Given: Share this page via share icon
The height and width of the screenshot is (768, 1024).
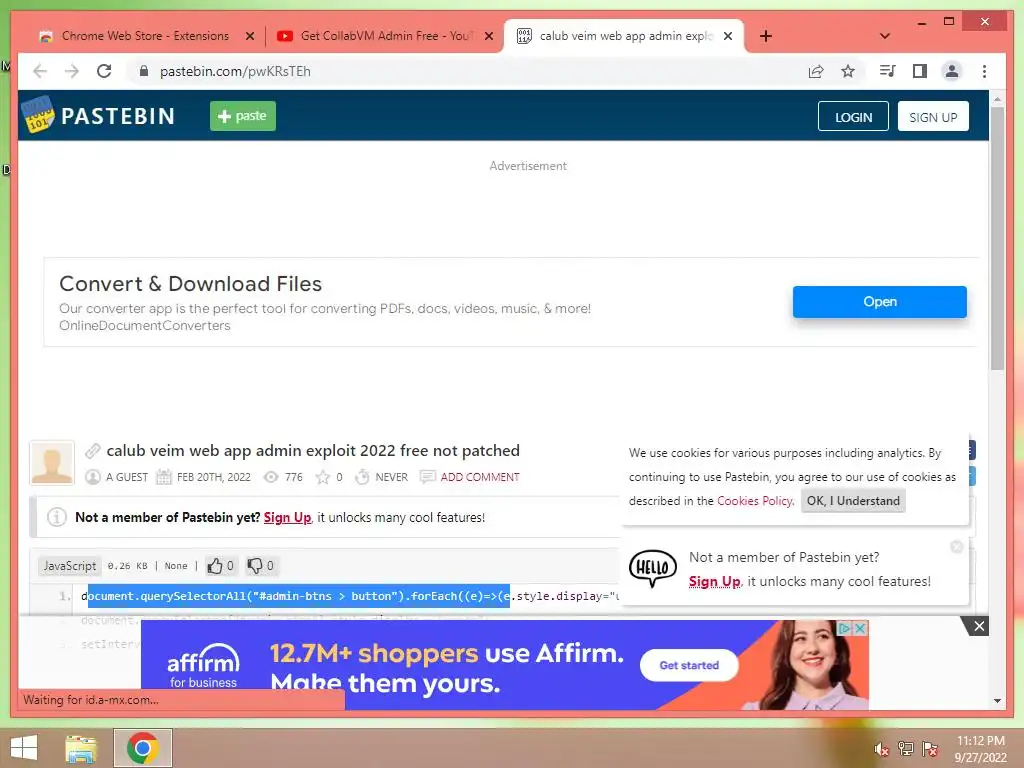Looking at the screenshot, I should pyautogui.click(x=816, y=71).
